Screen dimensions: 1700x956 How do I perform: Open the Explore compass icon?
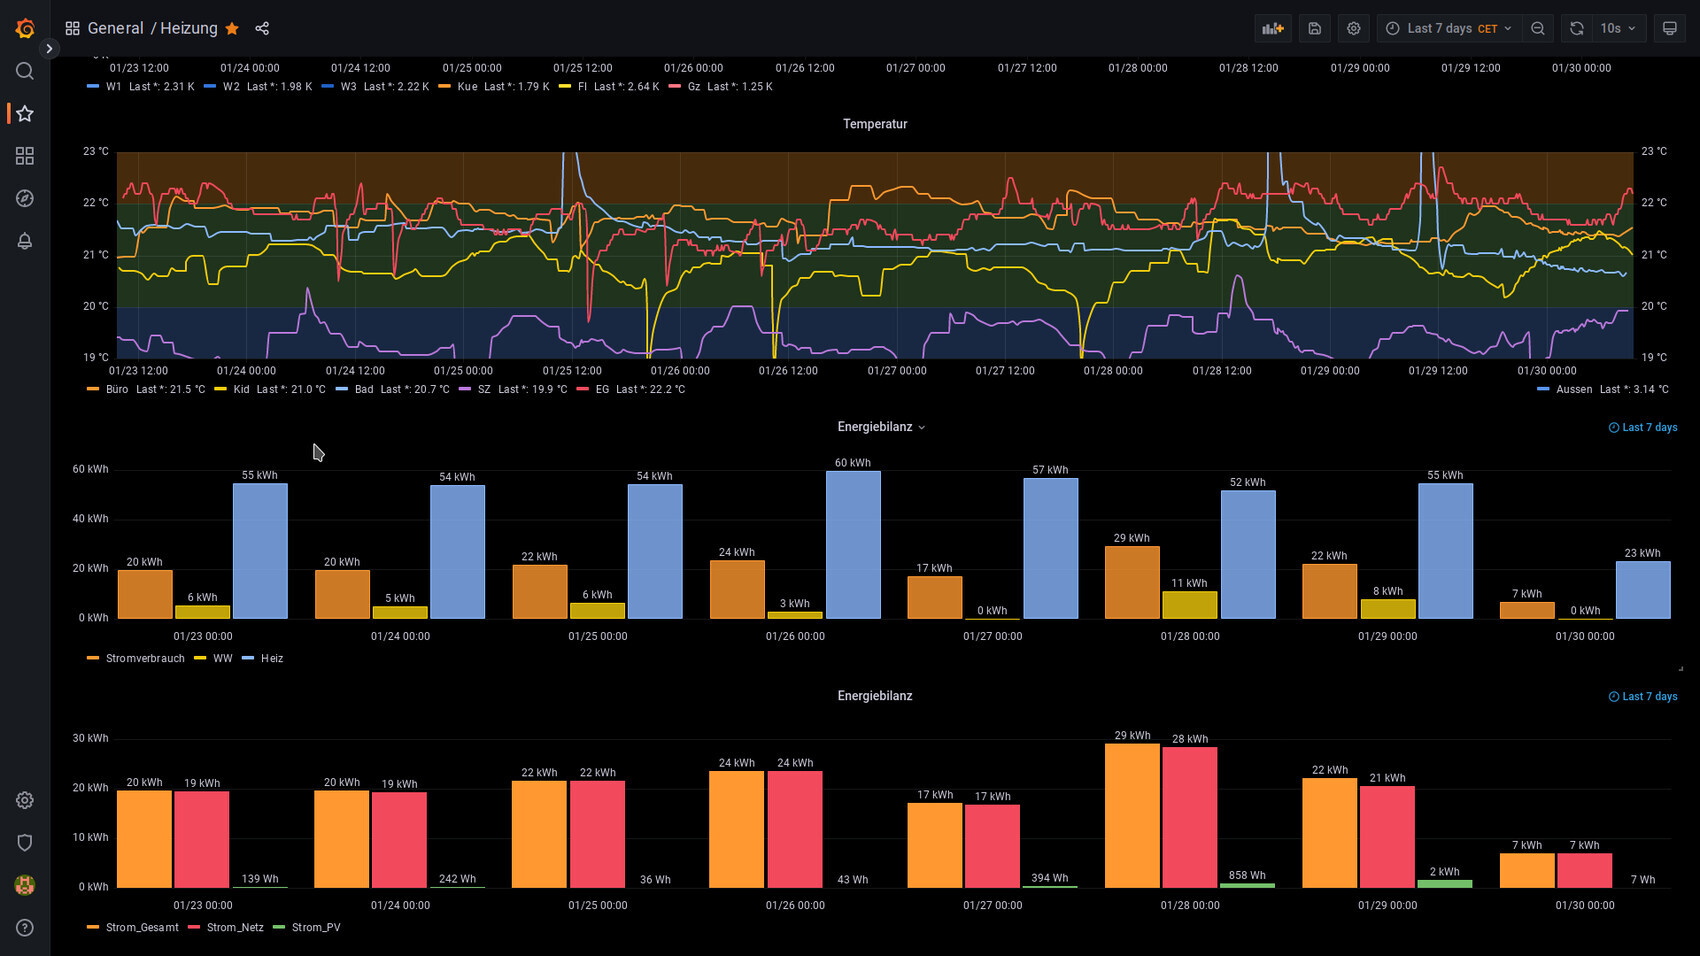(25, 199)
